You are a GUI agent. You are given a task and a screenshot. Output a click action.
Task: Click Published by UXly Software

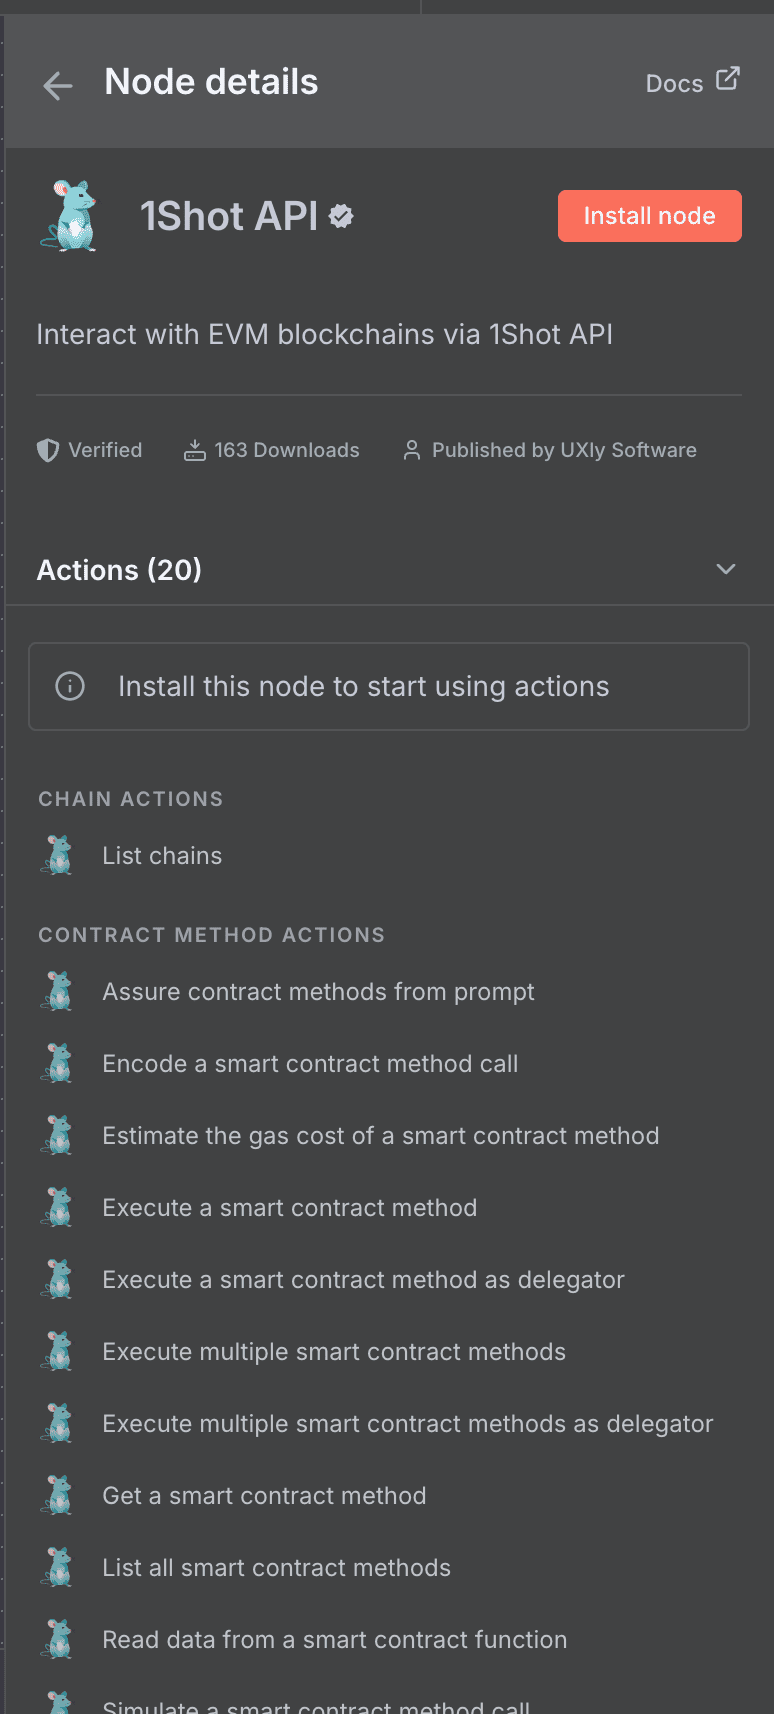point(563,450)
